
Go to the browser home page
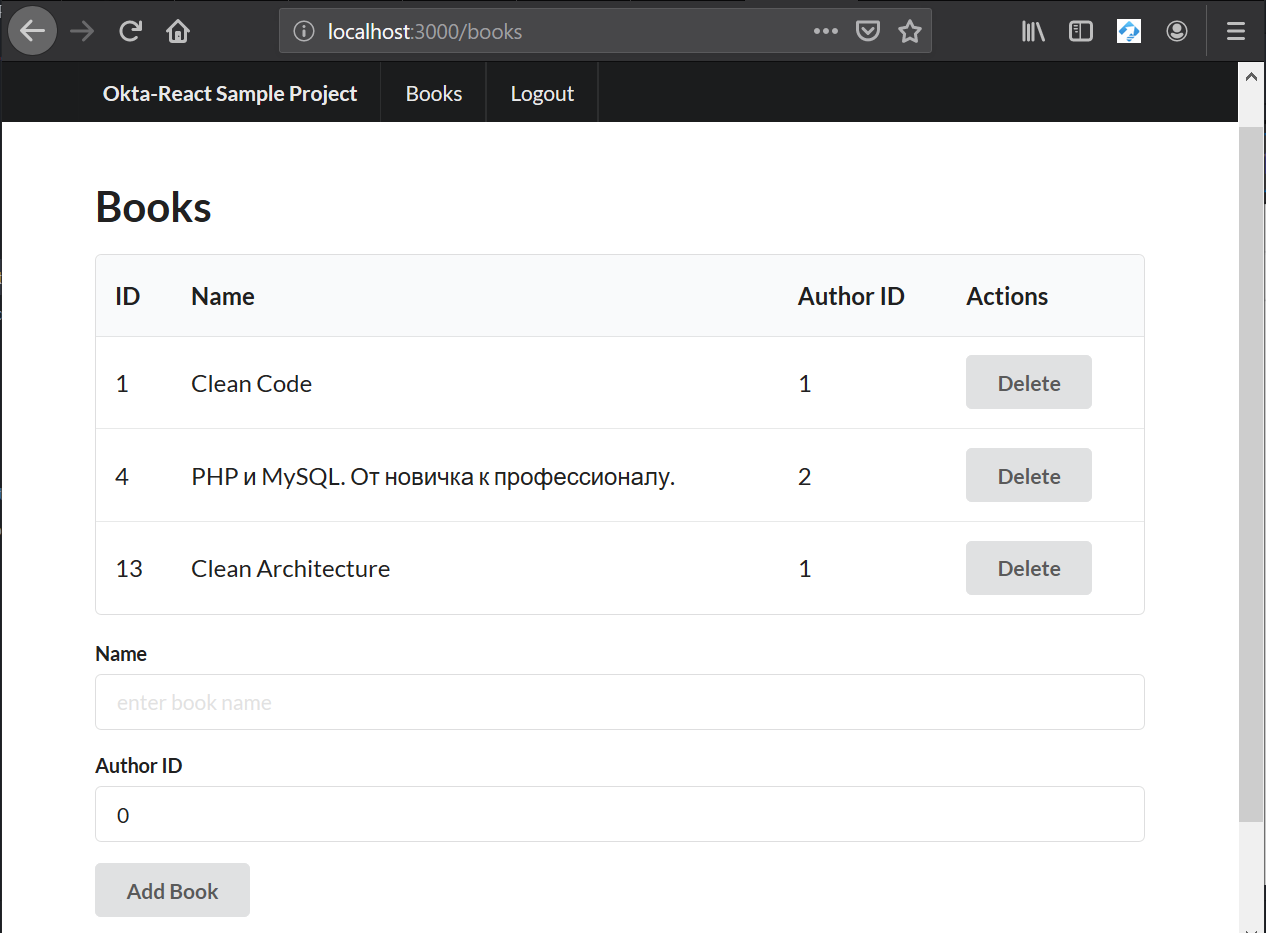click(x=178, y=31)
